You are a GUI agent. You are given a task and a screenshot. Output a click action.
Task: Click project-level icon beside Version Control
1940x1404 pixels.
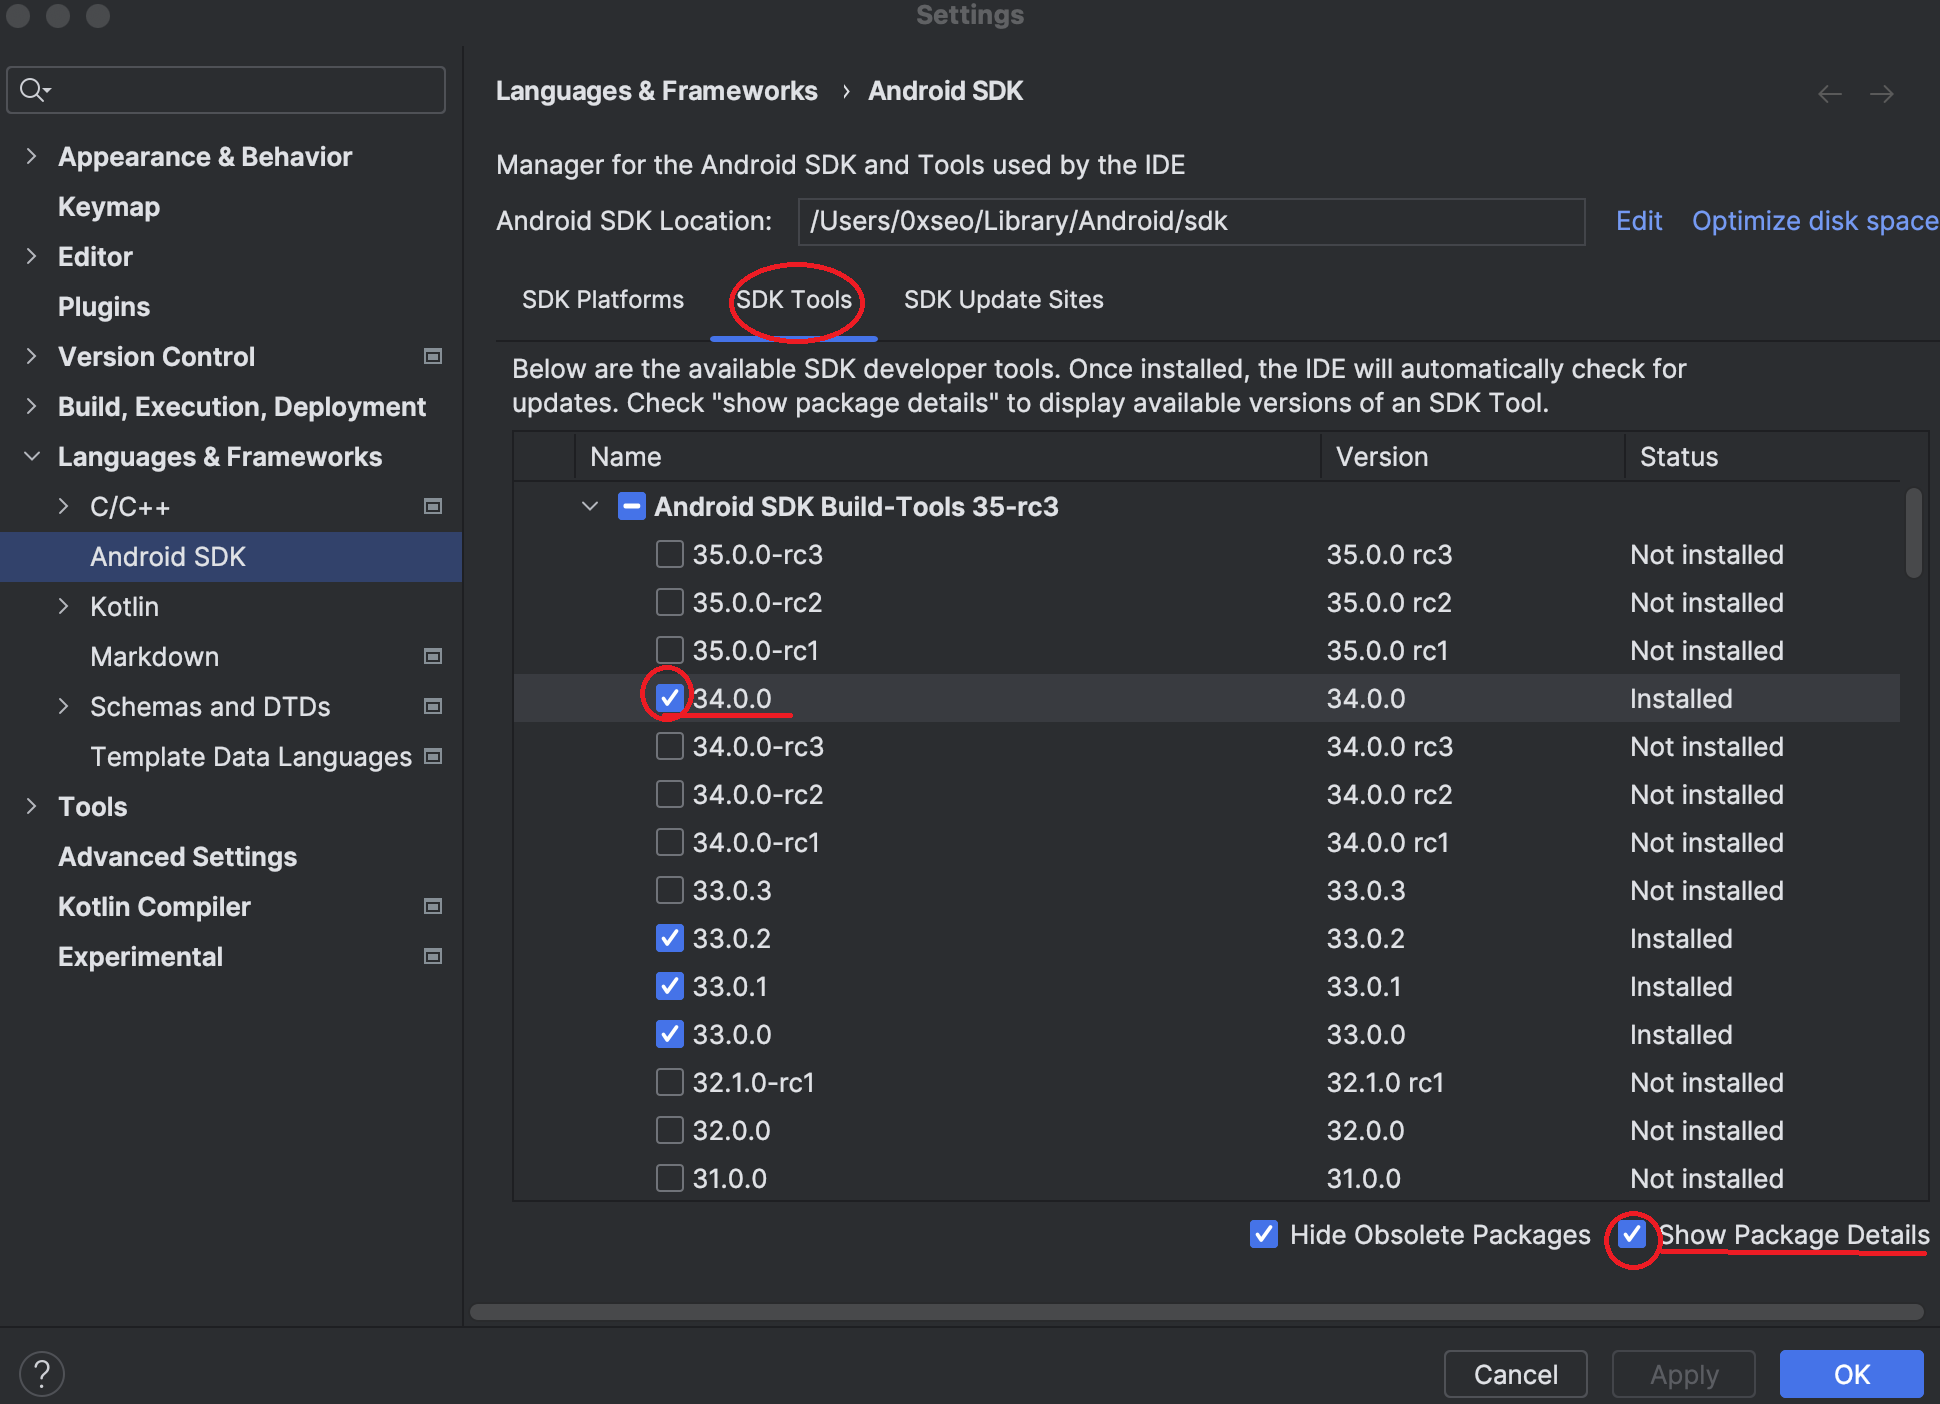(433, 356)
